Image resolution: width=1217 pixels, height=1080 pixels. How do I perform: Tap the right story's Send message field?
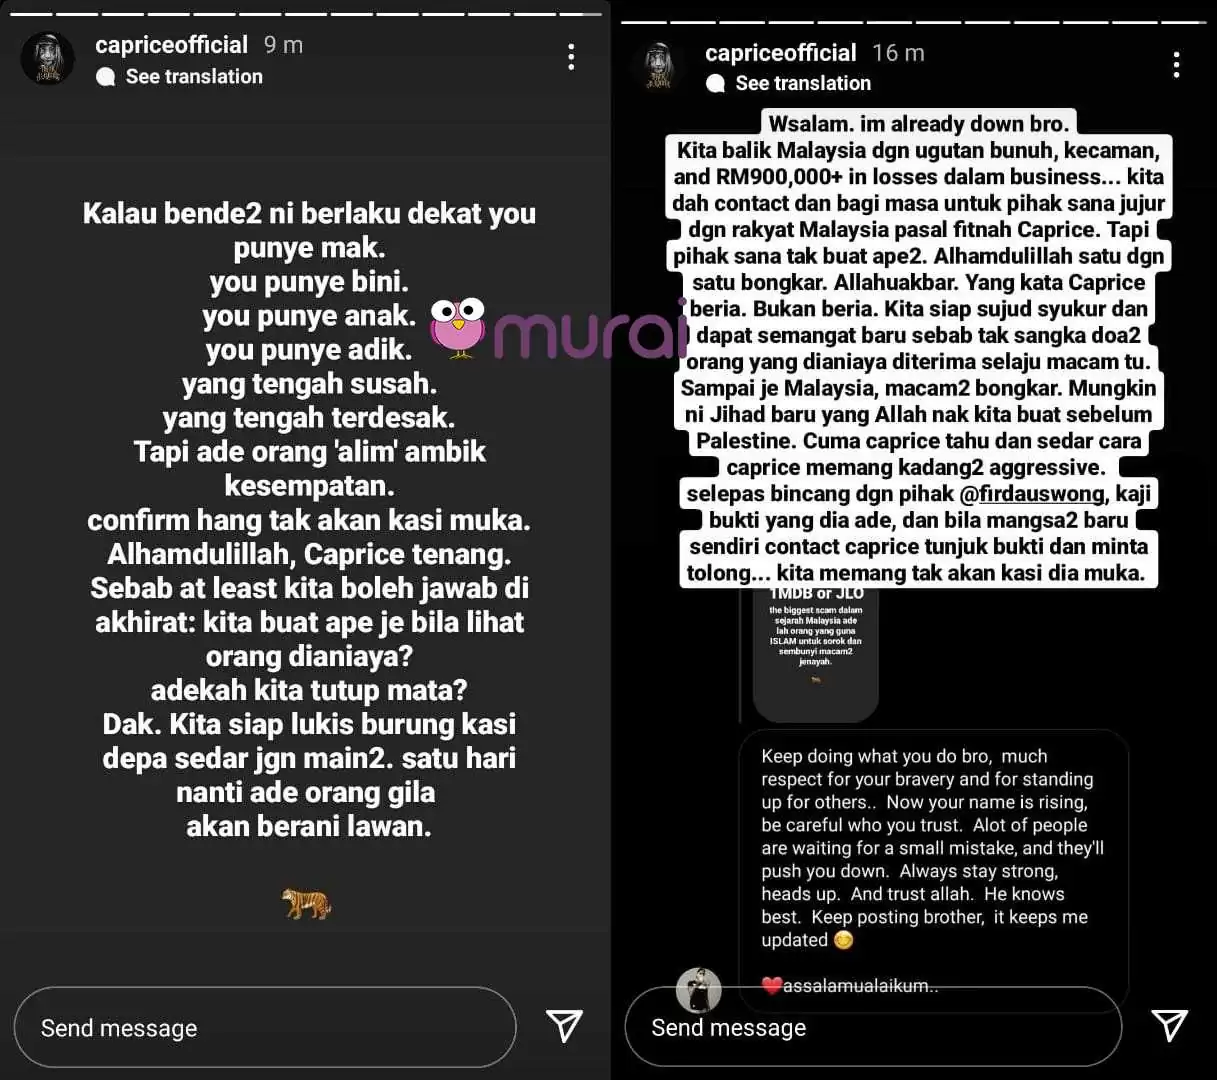pyautogui.click(x=873, y=1027)
